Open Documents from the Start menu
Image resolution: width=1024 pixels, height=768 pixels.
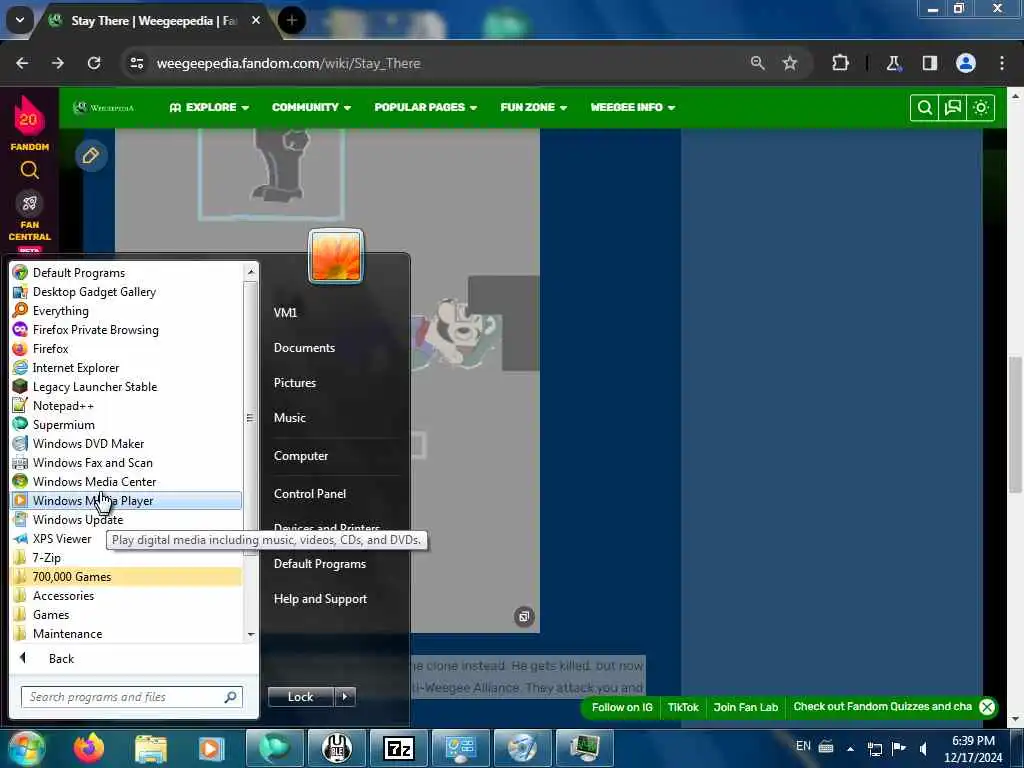304,347
